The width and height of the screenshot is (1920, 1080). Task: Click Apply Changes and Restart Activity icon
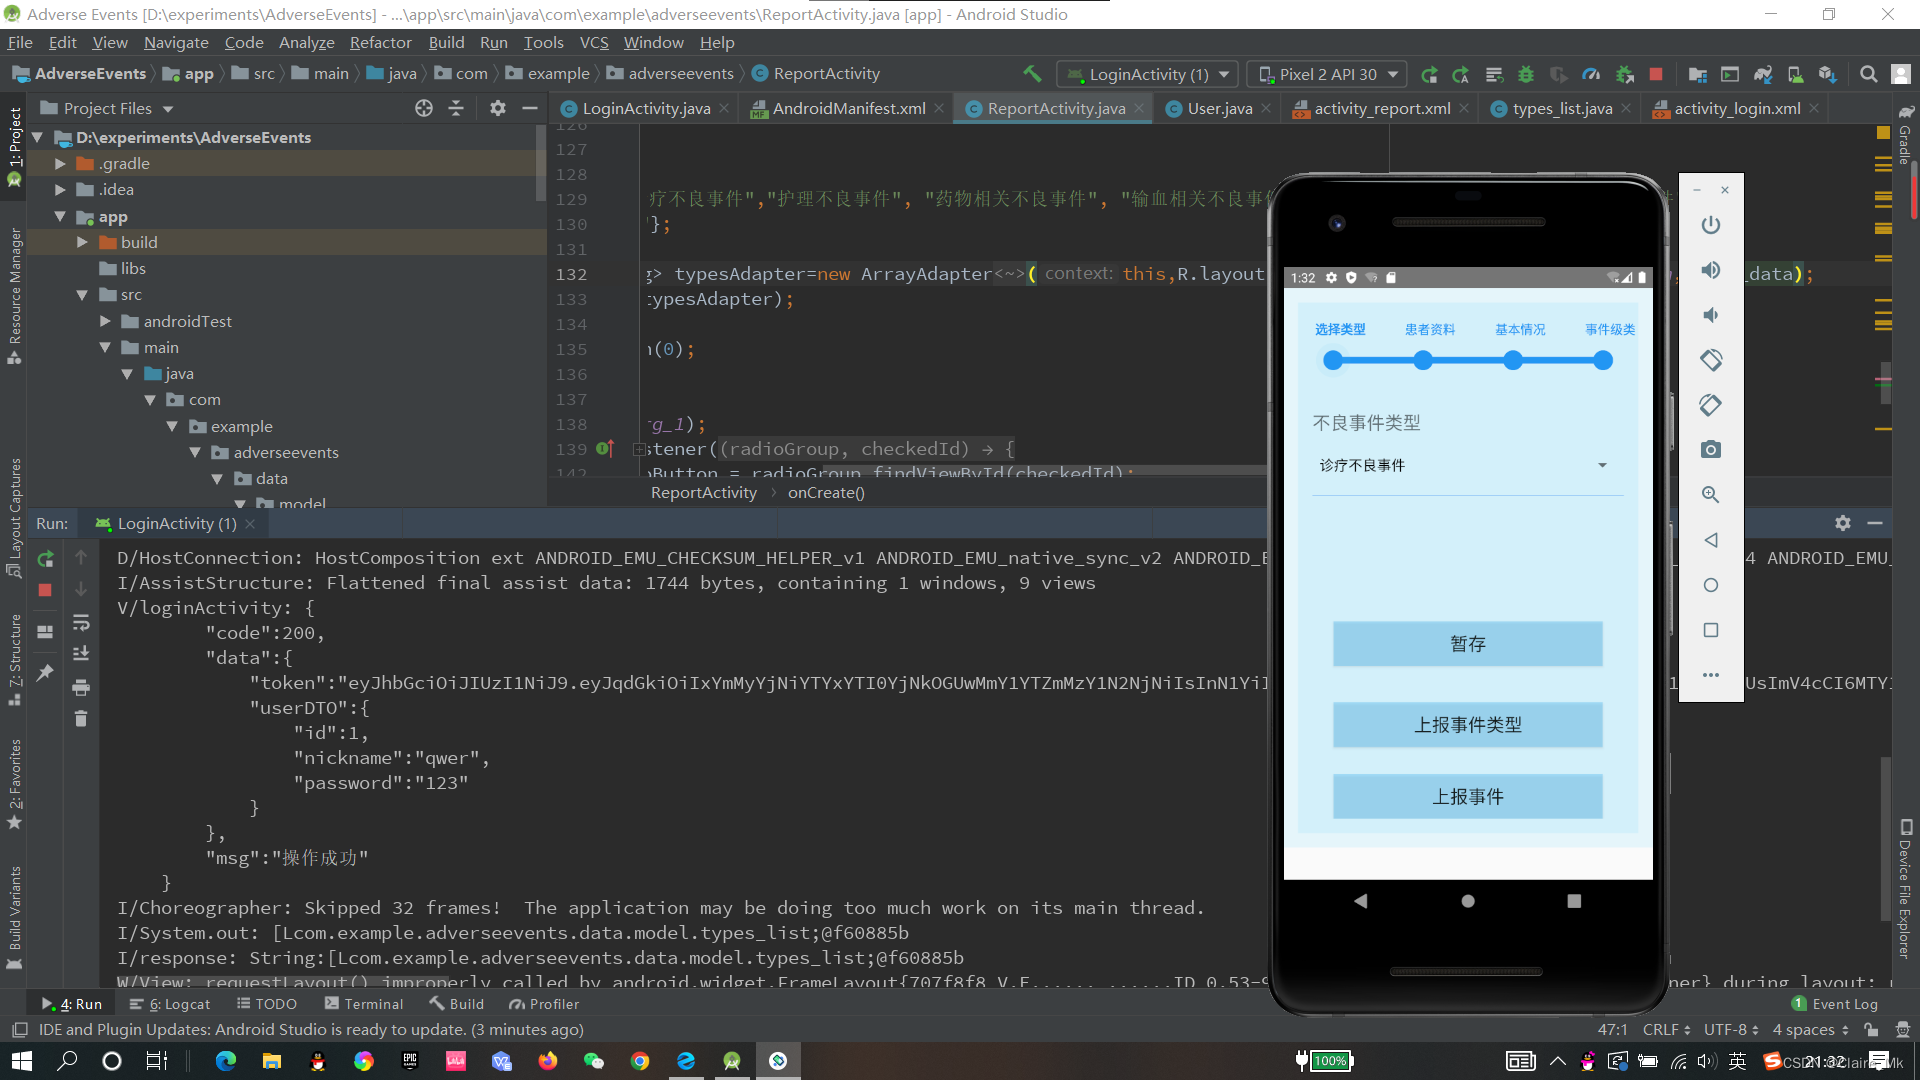click(x=1461, y=74)
